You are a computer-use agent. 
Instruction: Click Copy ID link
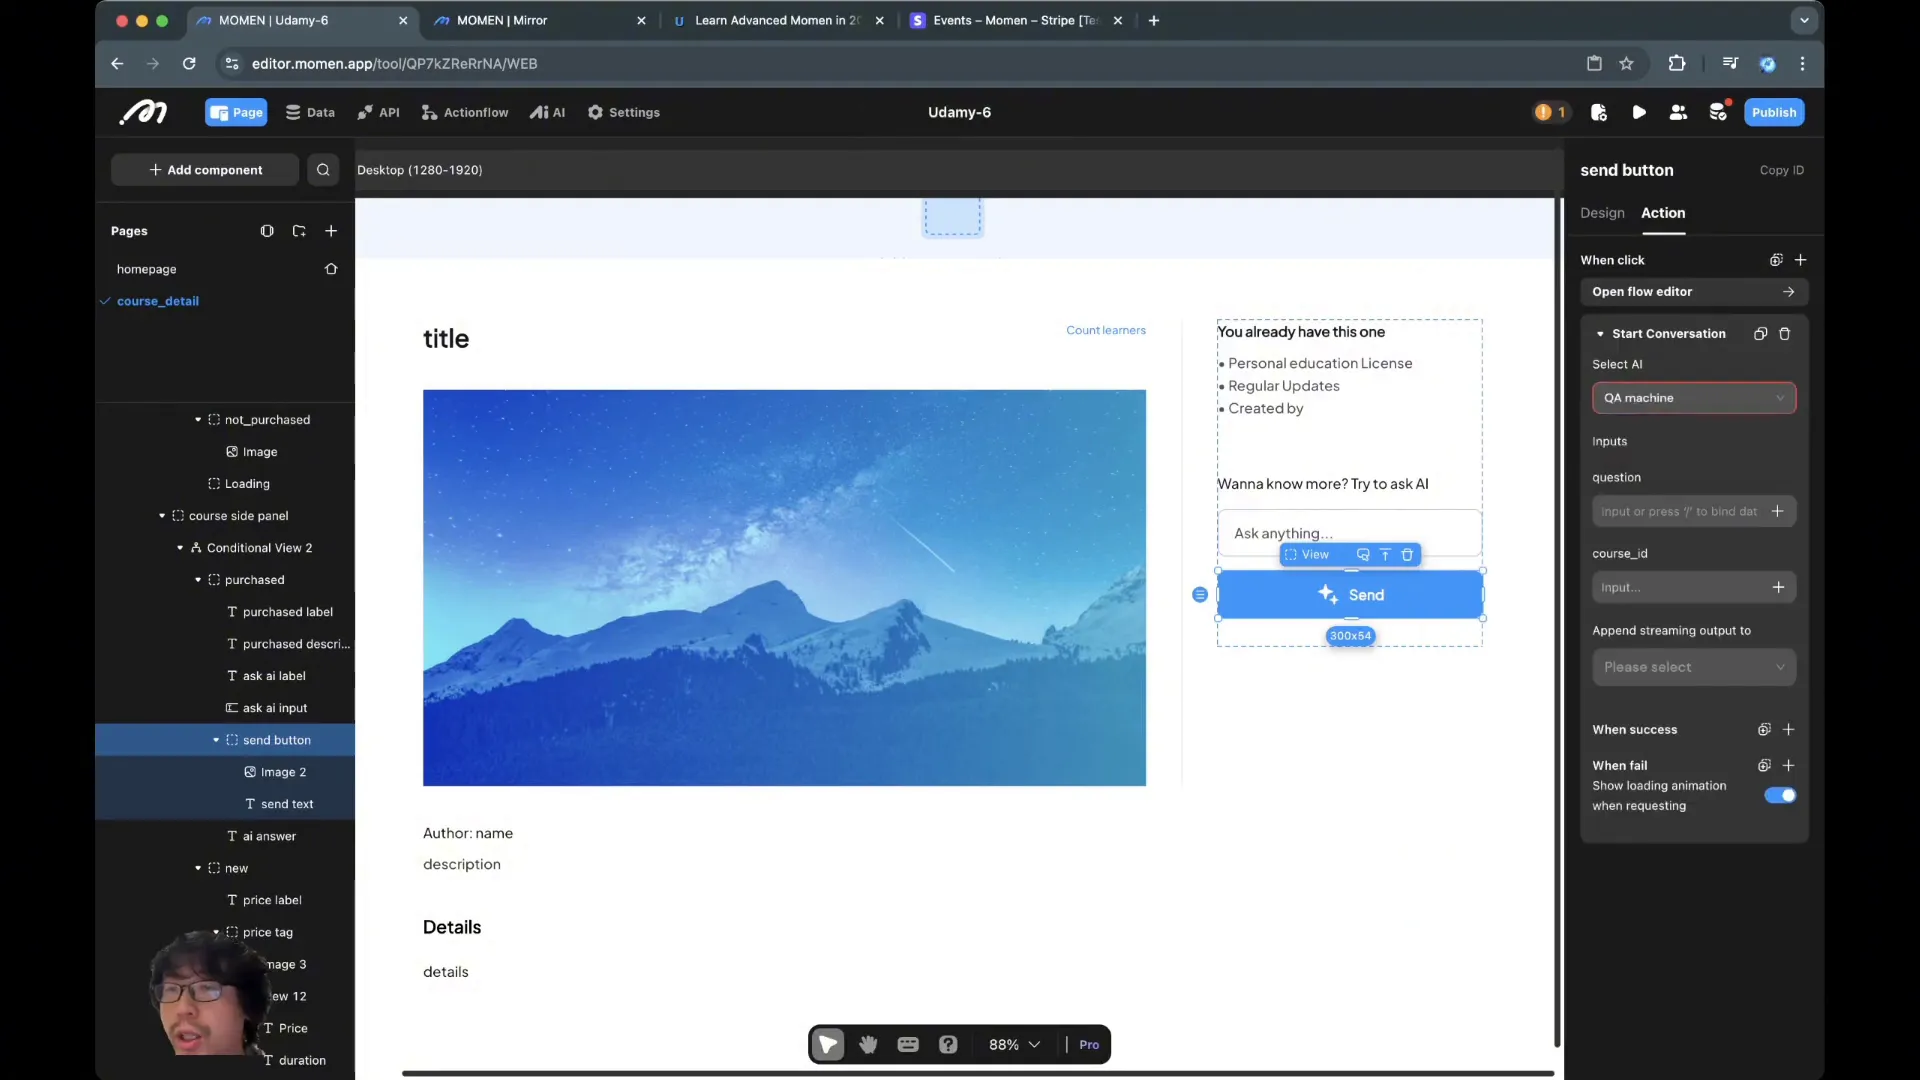[1782, 171]
